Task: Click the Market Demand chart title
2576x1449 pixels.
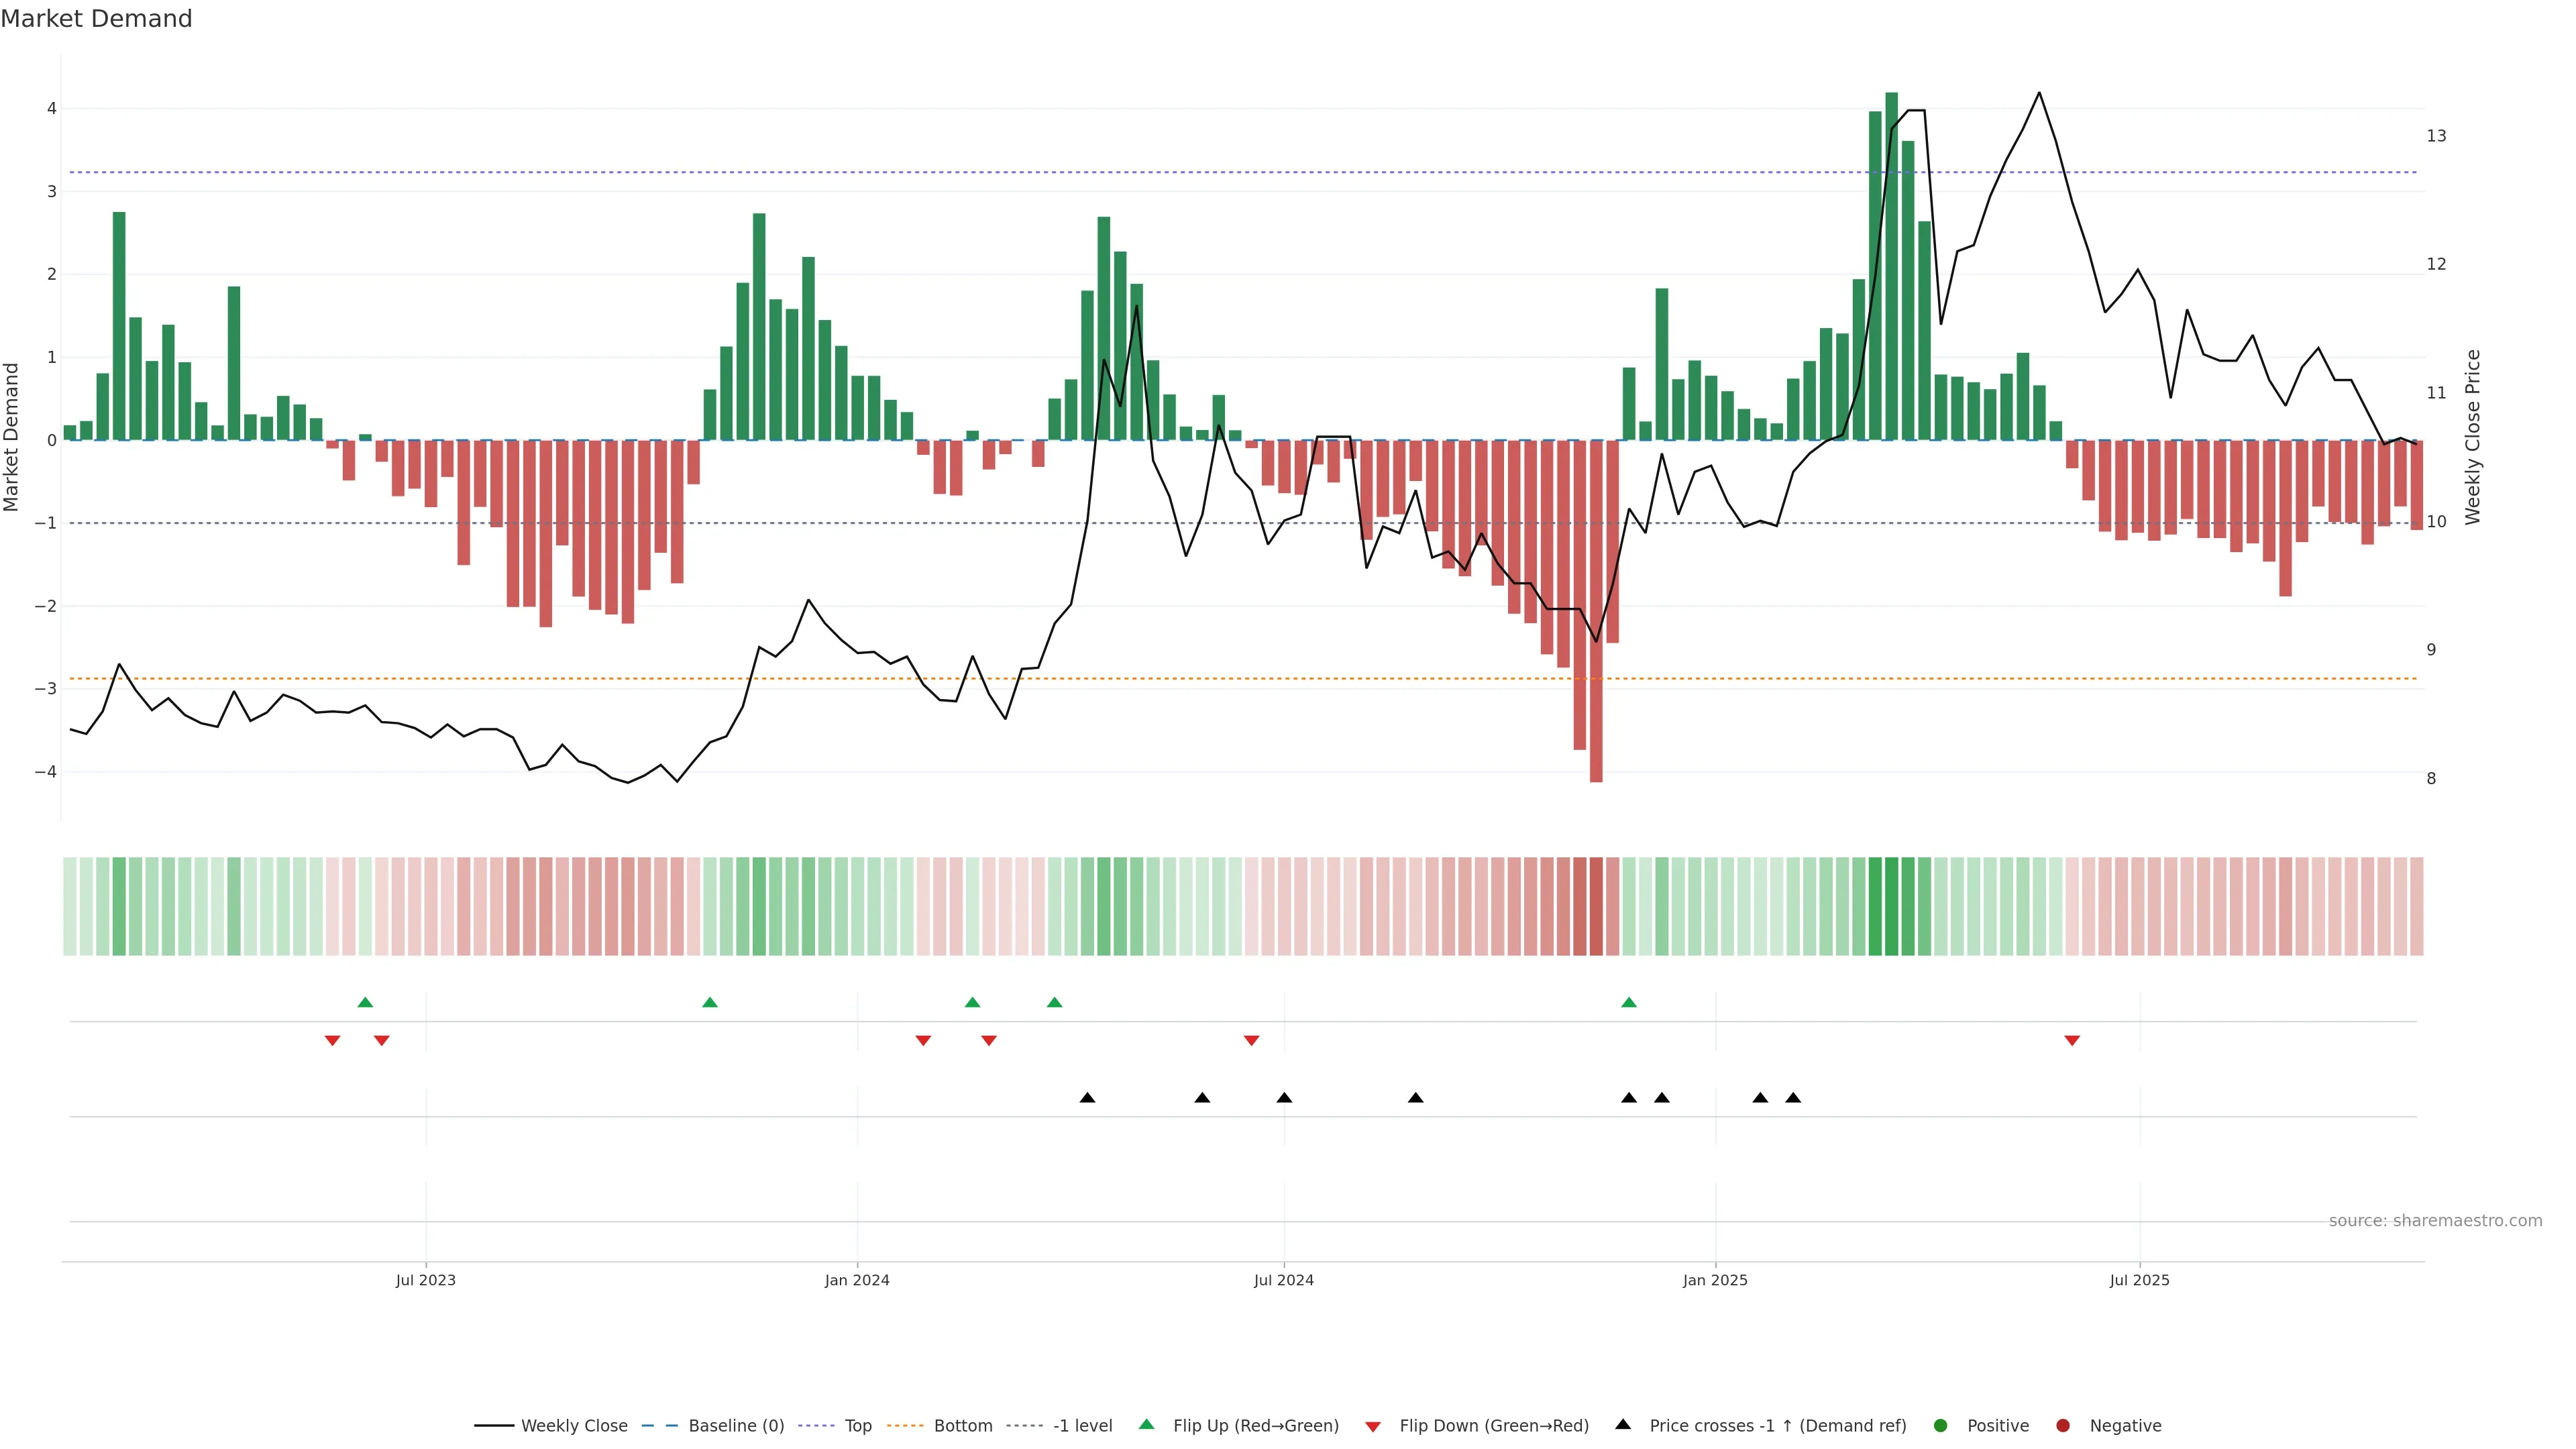Action: point(96,19)
